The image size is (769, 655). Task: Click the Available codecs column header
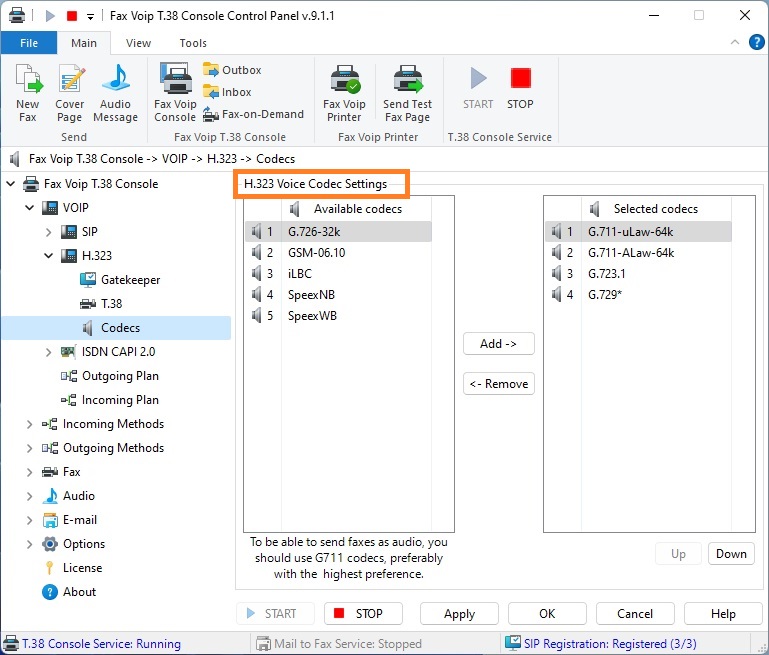coord(357,209)
